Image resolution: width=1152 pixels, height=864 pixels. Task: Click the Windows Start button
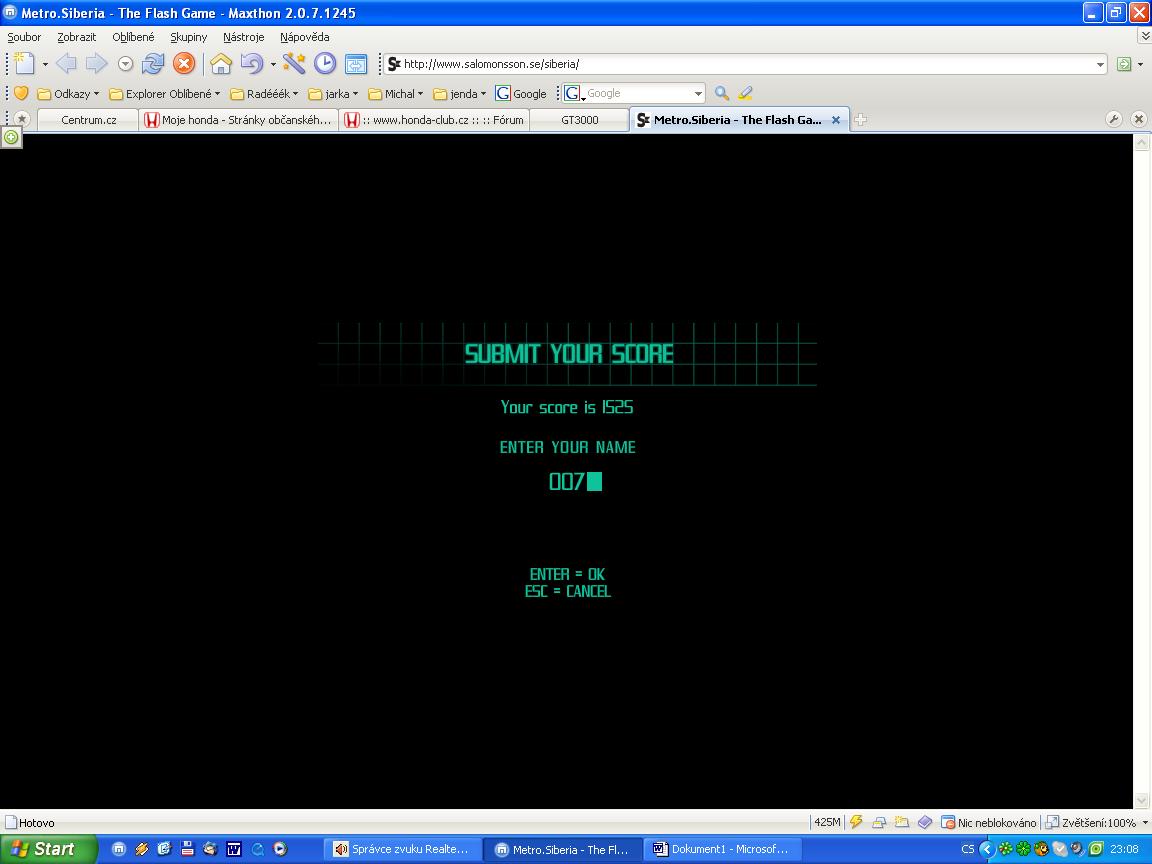45,849
